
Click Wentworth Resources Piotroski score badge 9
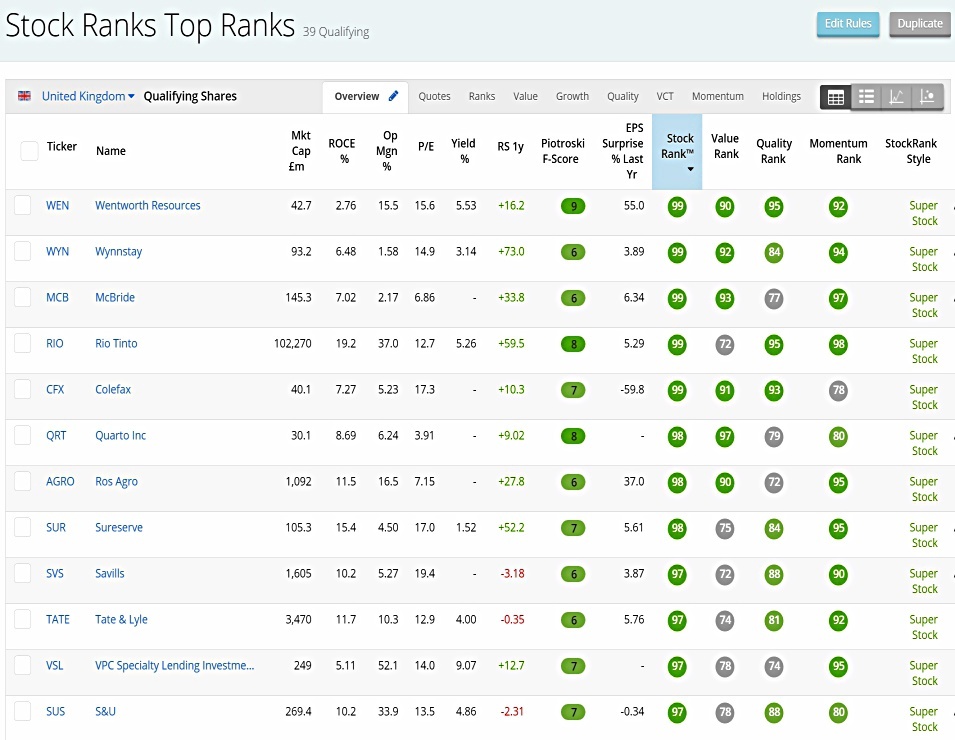573,206
